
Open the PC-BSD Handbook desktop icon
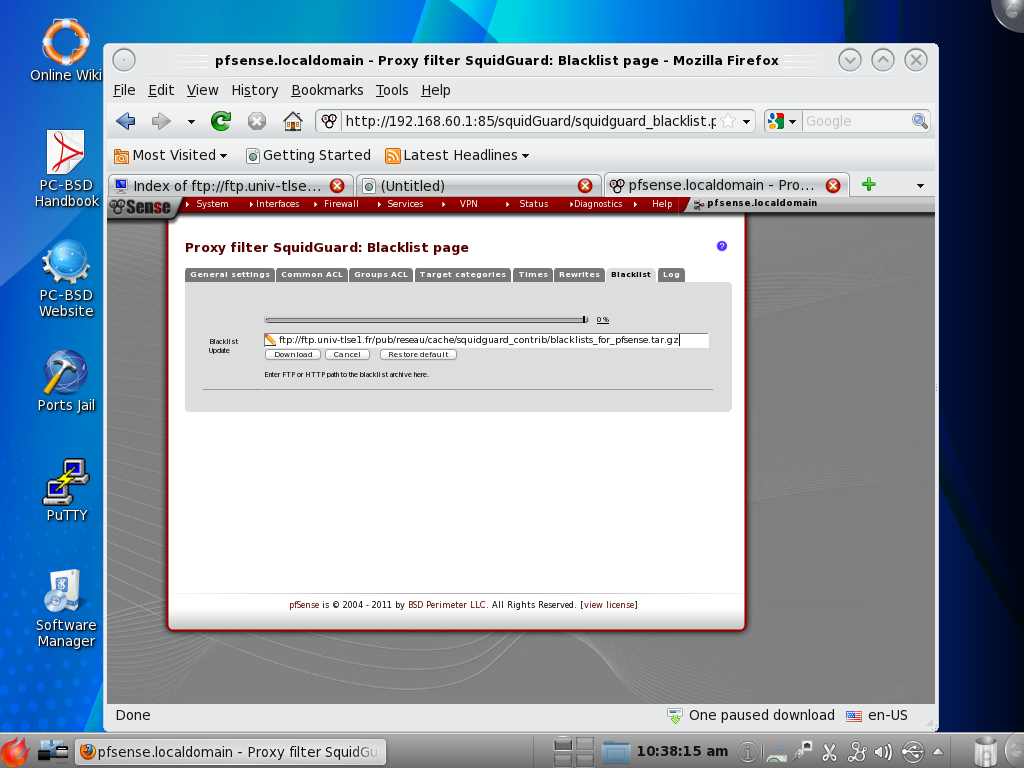click(x=66, y=168)
